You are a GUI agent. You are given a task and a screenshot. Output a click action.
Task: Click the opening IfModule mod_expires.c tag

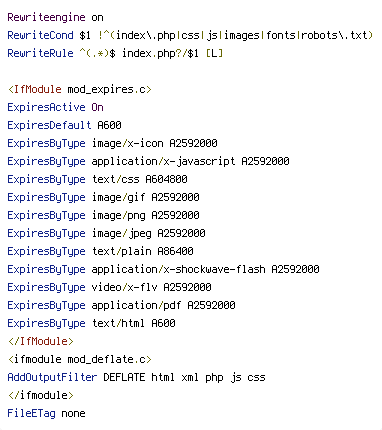[x=80, y=89]
